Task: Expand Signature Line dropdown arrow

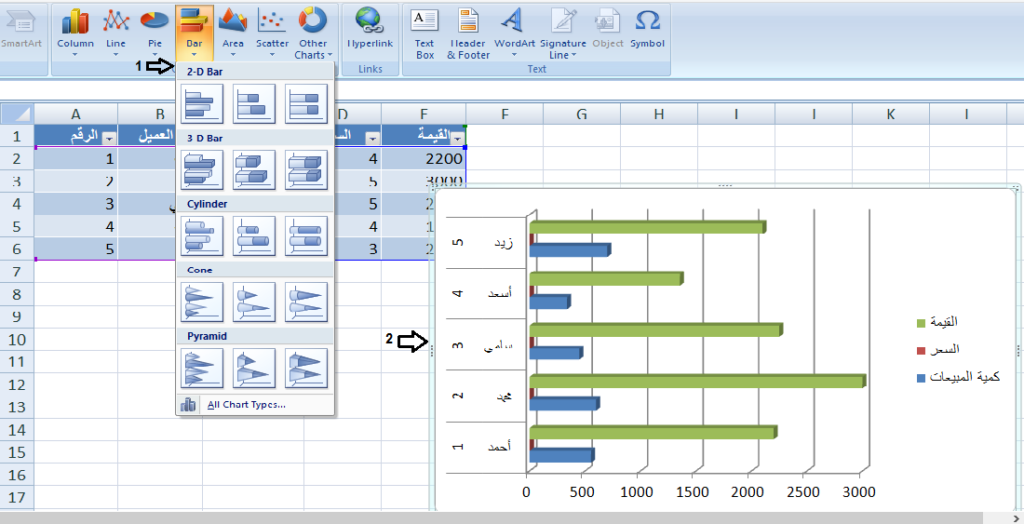Action: 574,56
